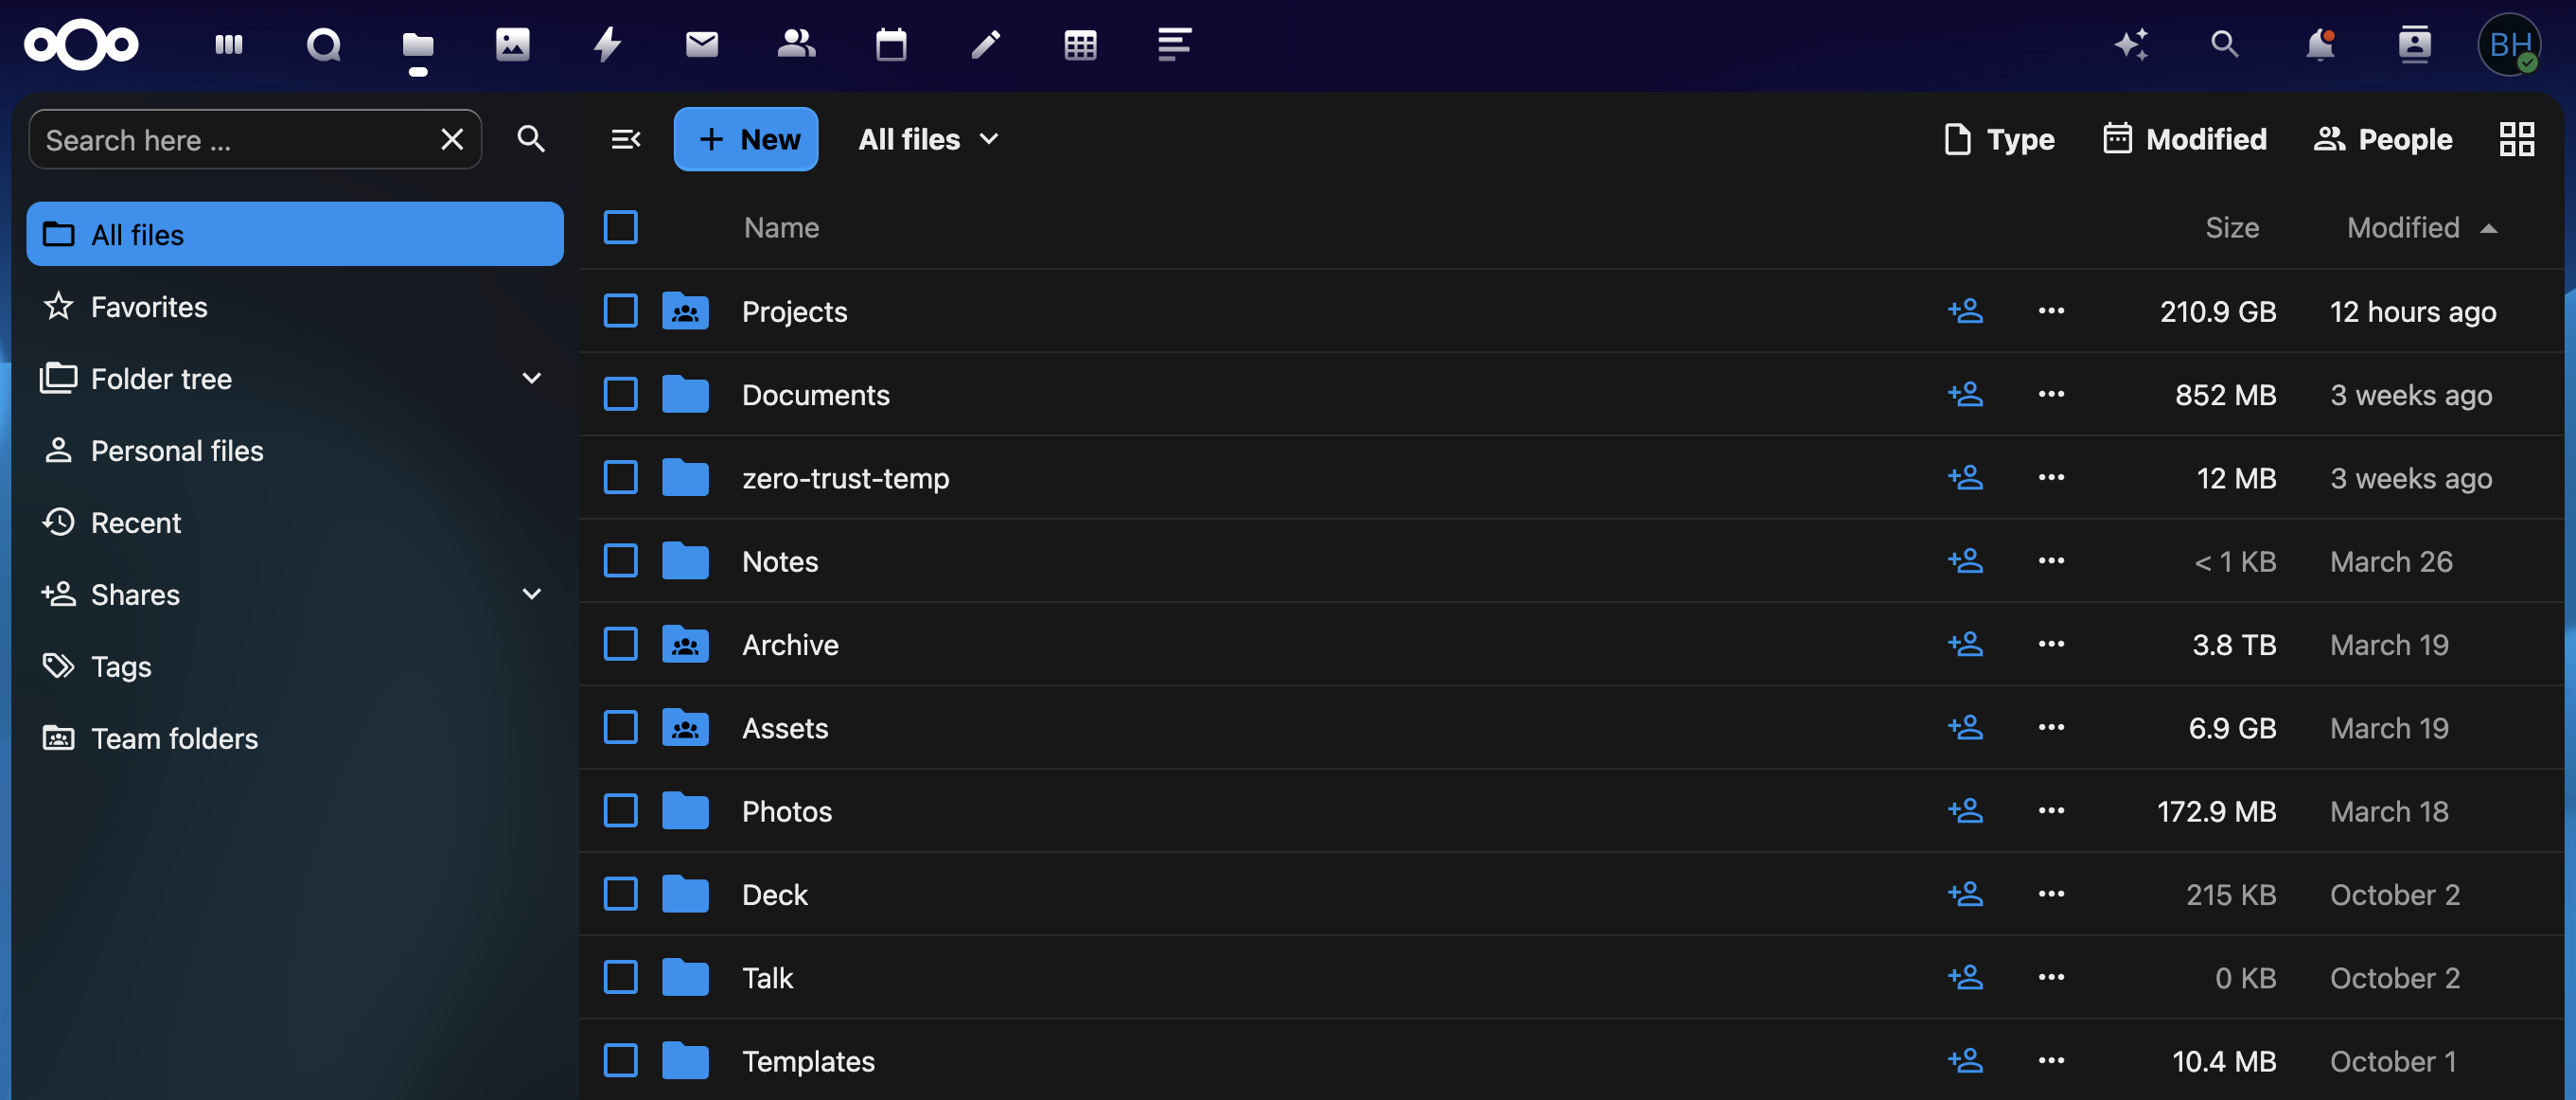Open the Activity app lightning icon
2576x1100 pixels.
point(606,44)
